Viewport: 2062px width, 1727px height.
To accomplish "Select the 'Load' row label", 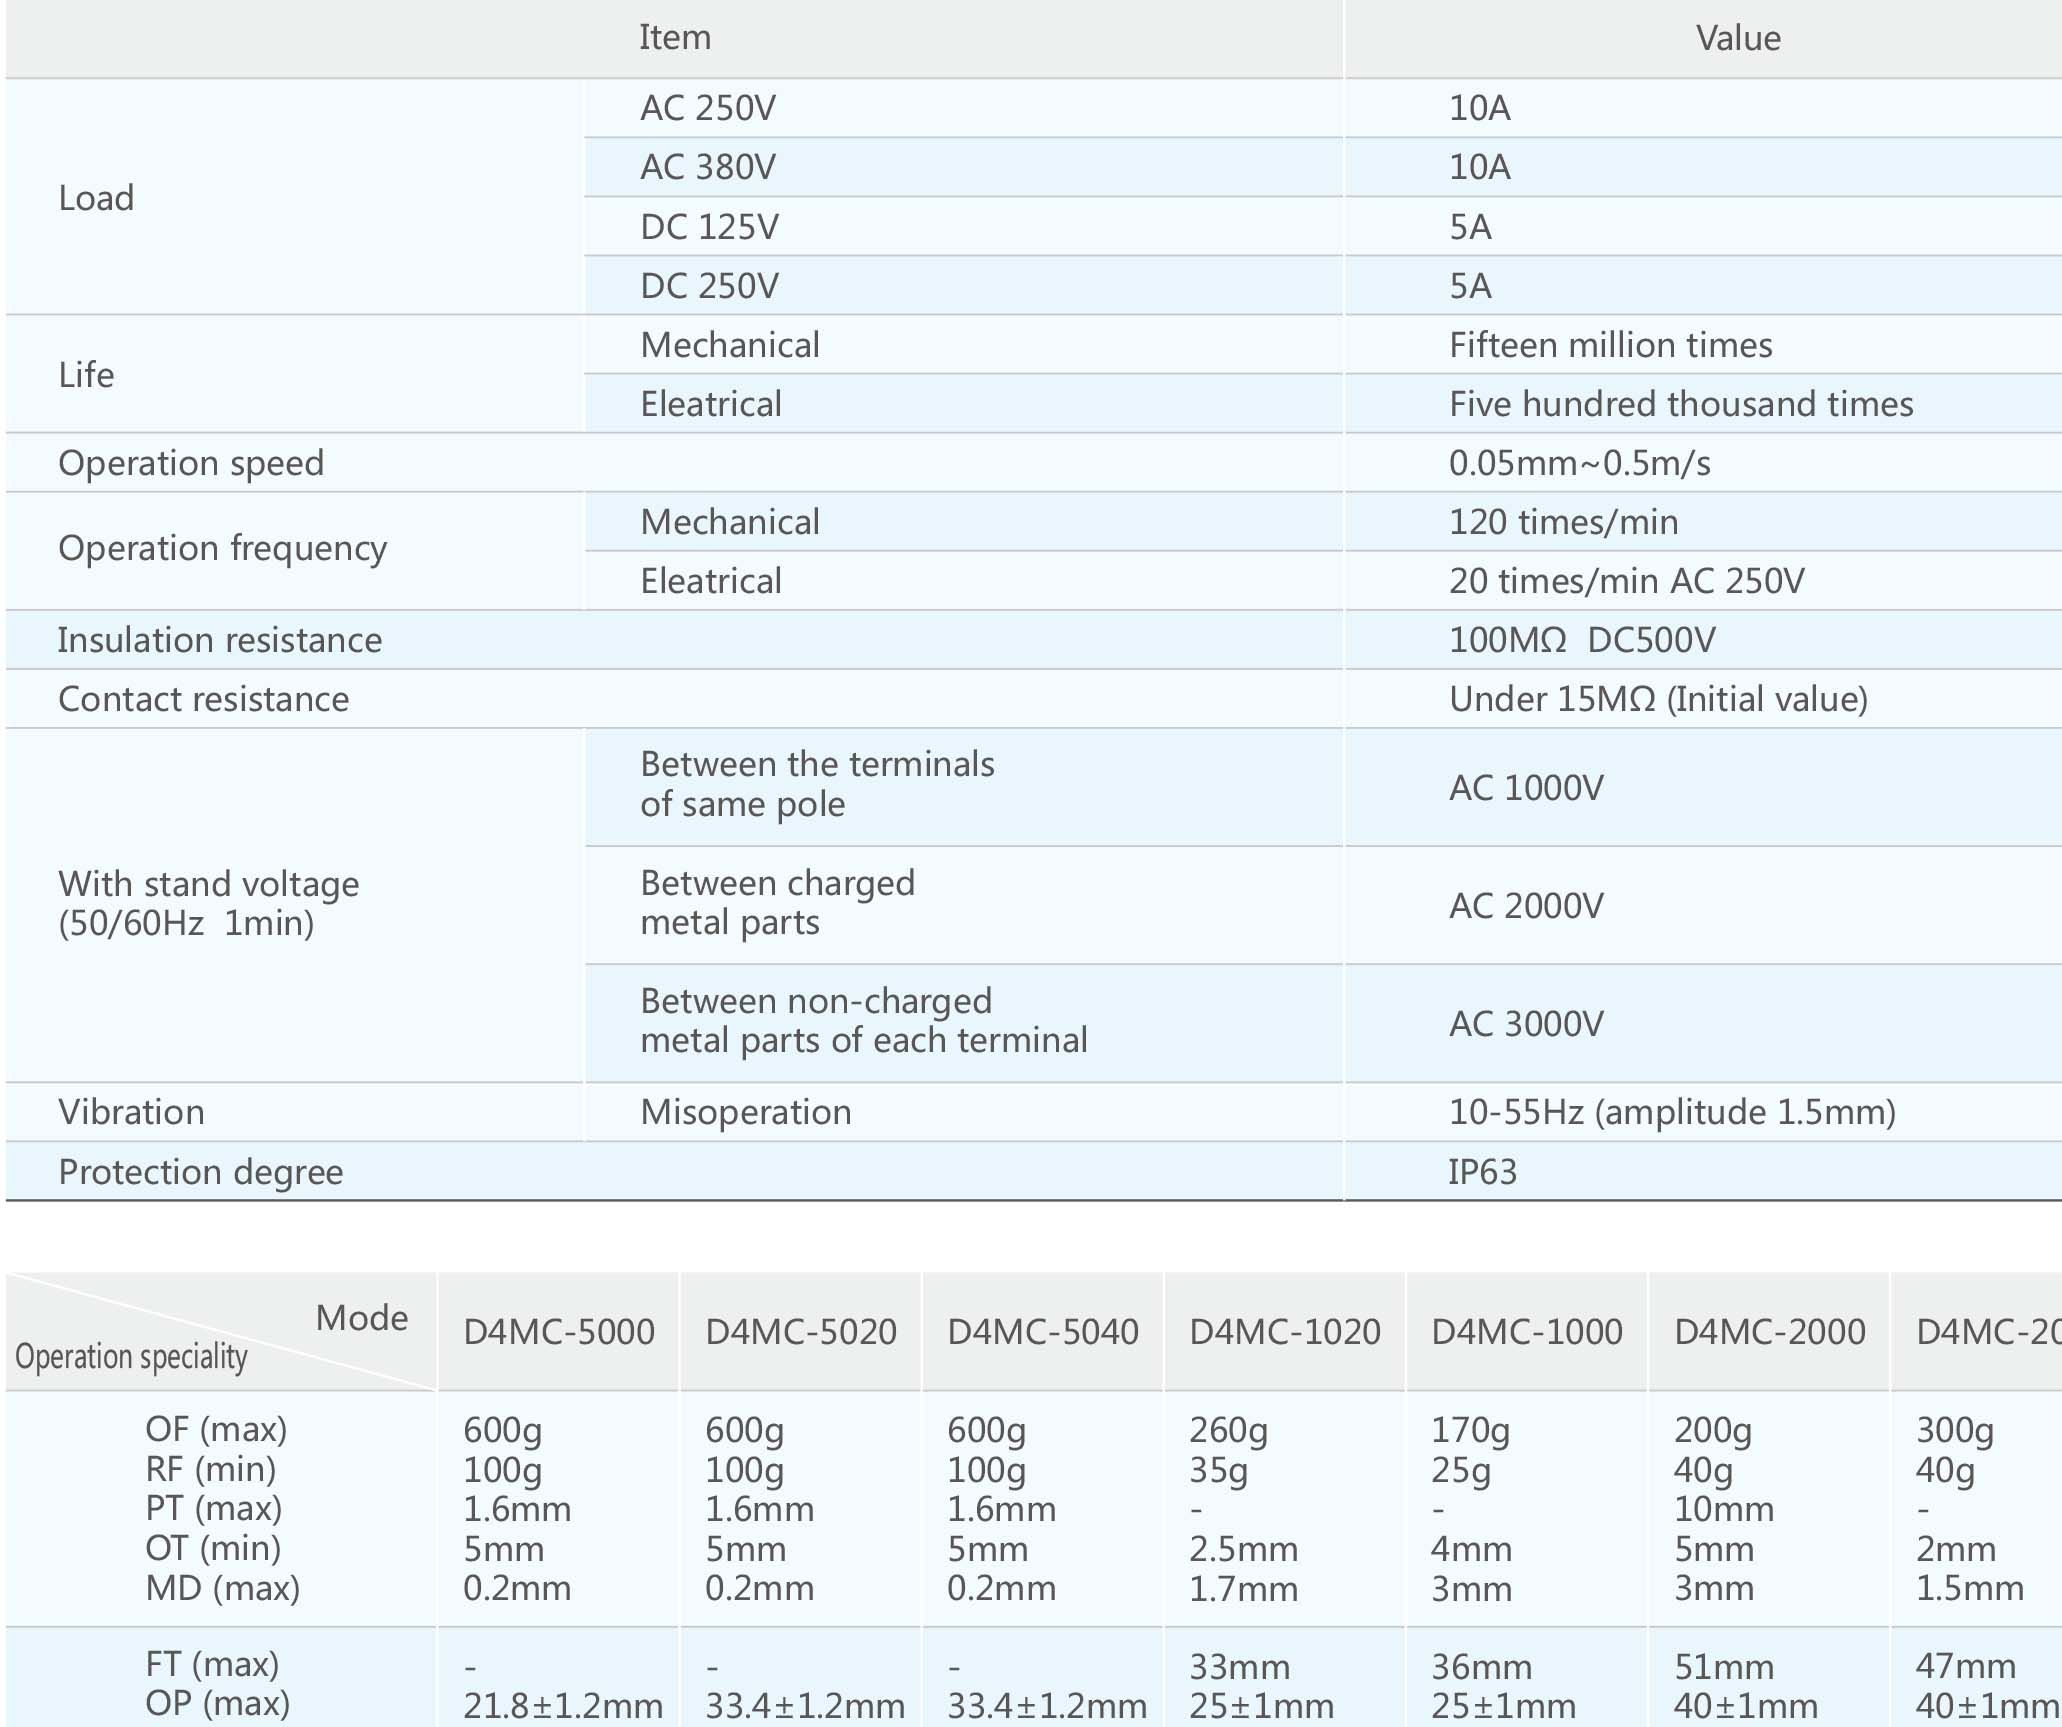I will click(x=96, y=198).
